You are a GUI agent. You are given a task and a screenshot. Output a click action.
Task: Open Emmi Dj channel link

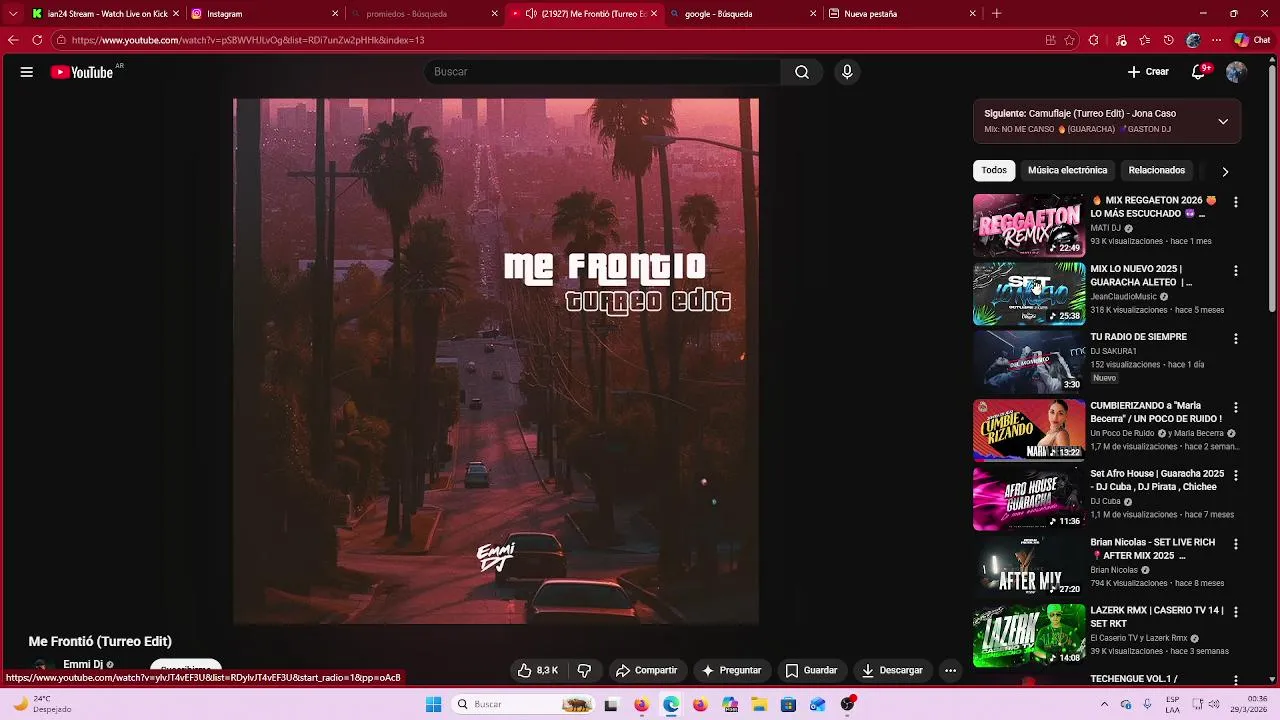coord(83,665)
